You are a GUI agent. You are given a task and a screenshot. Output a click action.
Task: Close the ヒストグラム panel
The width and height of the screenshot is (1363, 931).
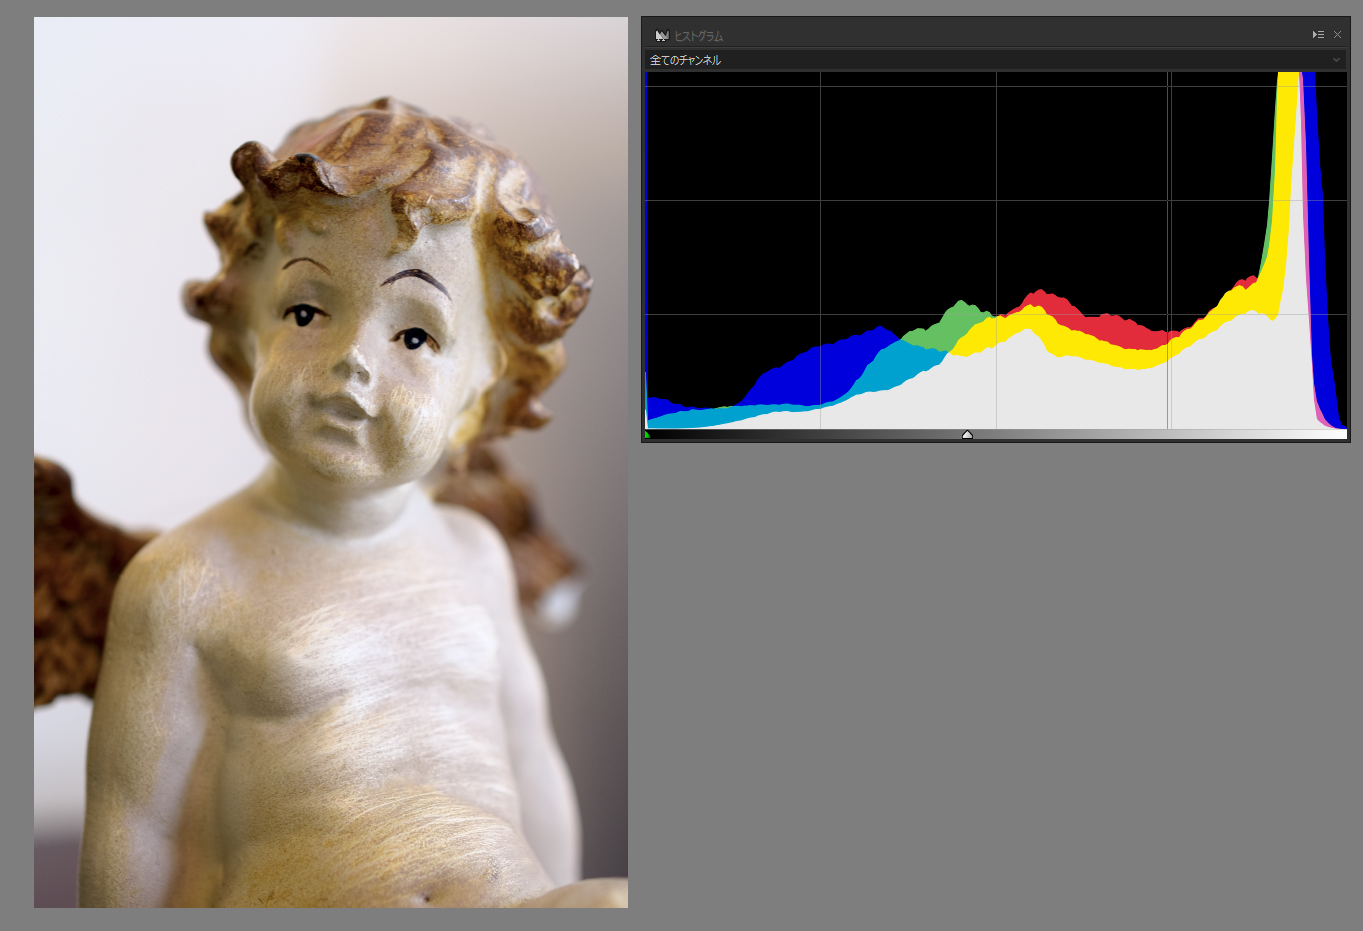coord(1337,35)
